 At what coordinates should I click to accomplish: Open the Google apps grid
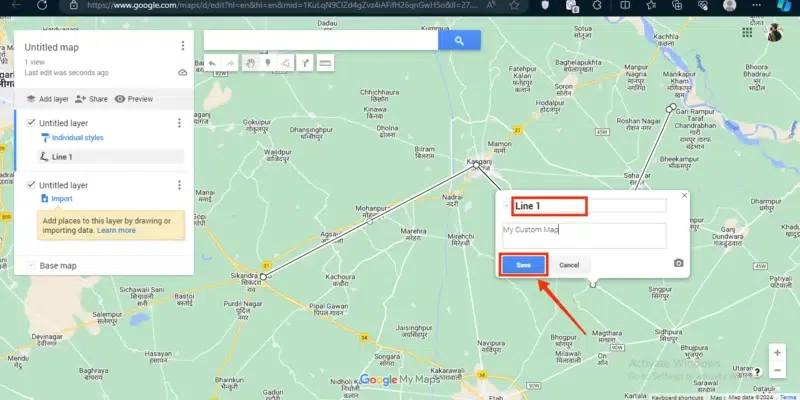(747, 33)
